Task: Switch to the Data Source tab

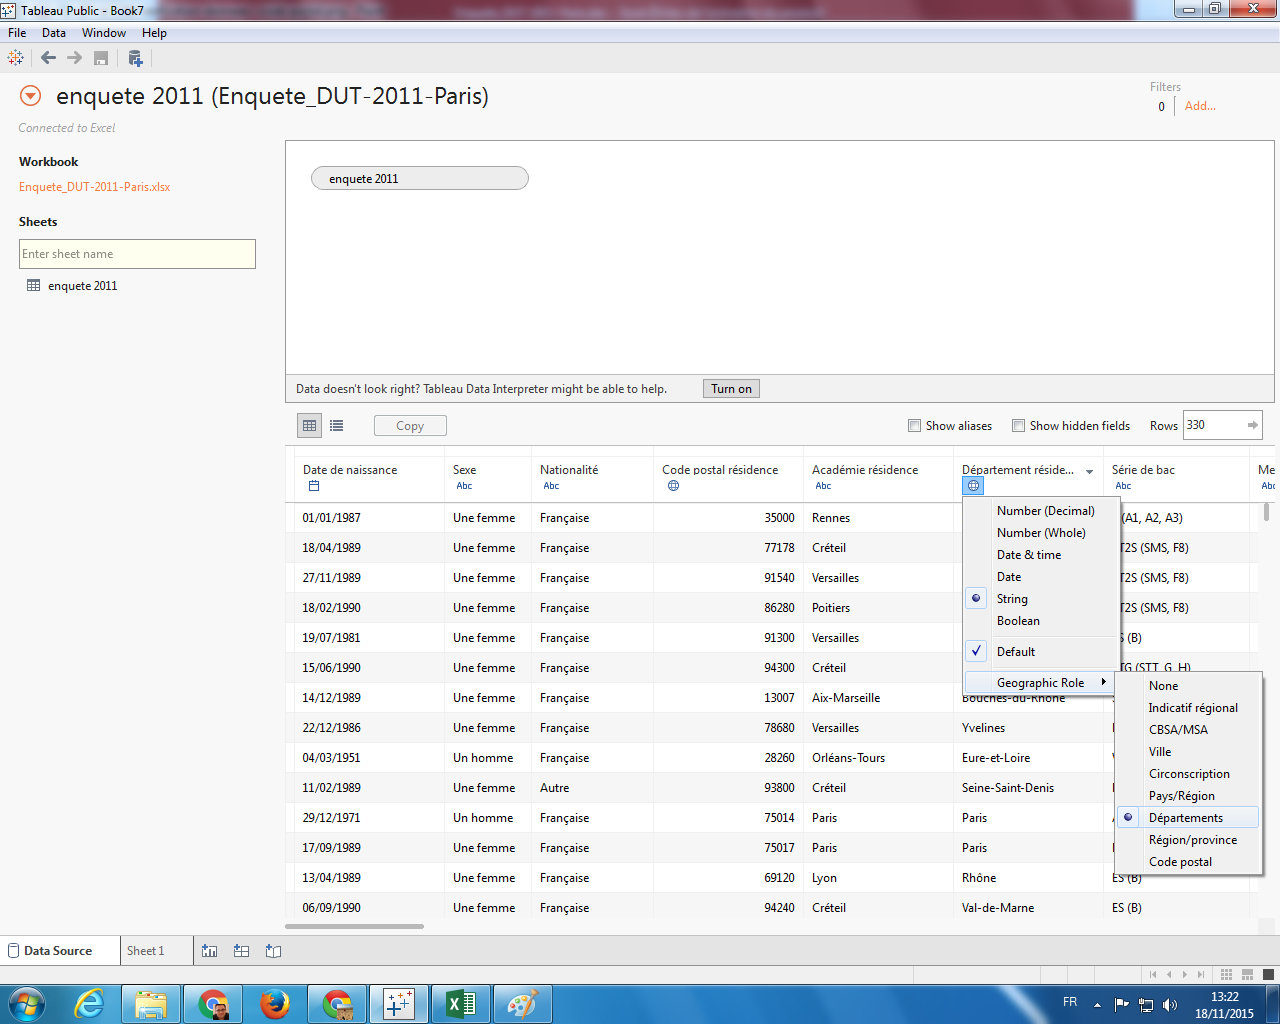Action: click(x=58, y=951)
